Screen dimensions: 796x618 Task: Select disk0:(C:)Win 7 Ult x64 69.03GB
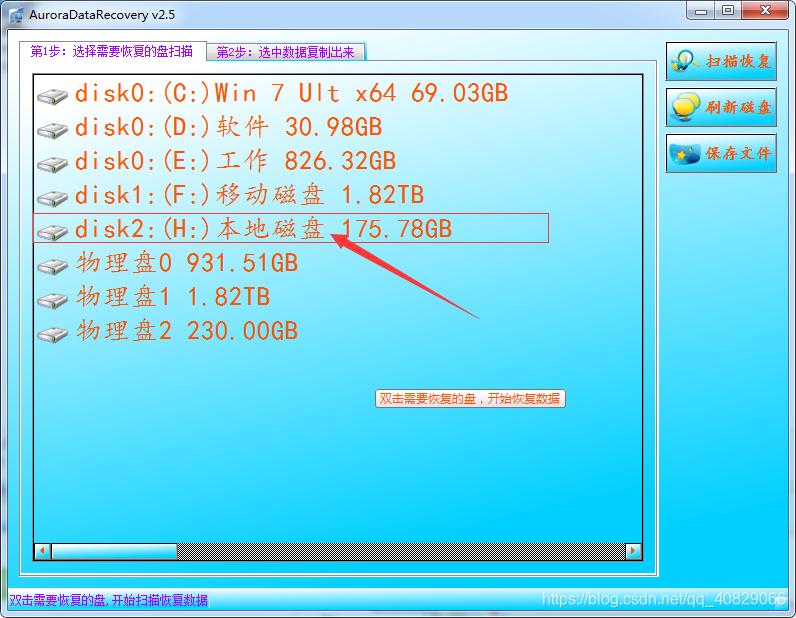tap(291, 93)
